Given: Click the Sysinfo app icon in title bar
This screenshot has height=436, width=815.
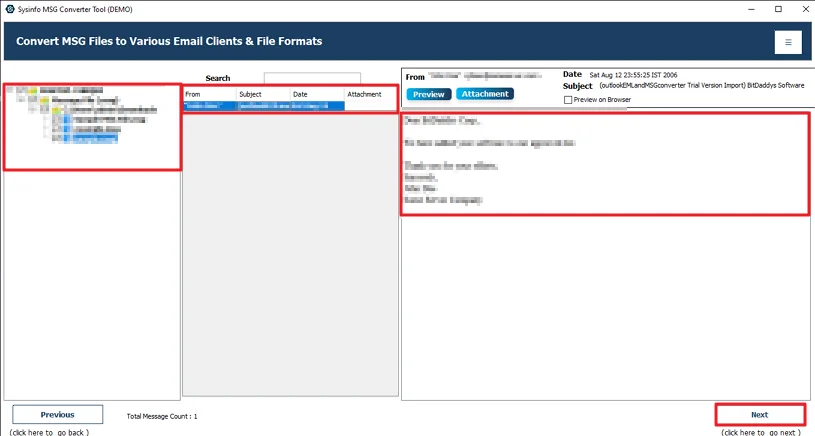Looking at the screenshot, I should pos(10,9).
